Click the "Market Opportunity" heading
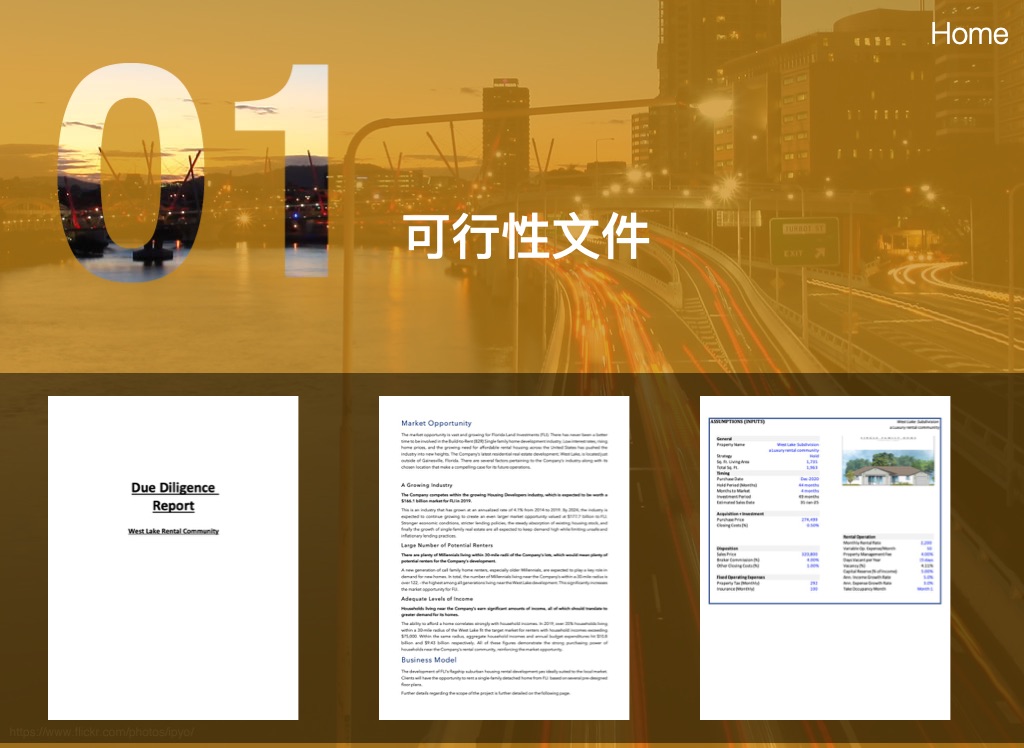This screenshot has height=748, width=1024. (x=436, y=424)
